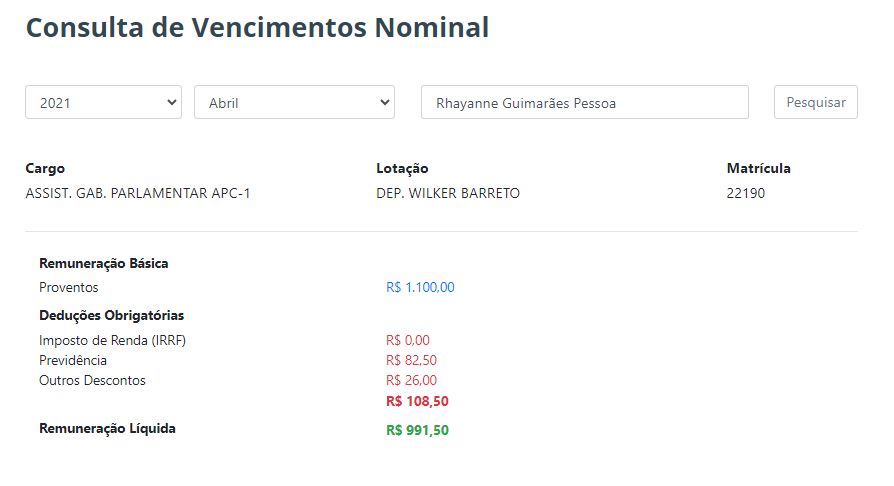
Task: Click the net pay value R$ 991,50
Action: (x=417, y=431)
